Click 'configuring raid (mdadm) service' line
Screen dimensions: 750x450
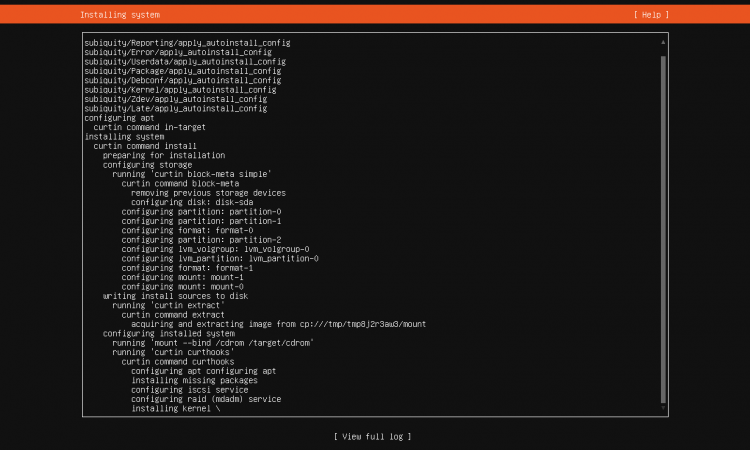pos(206,399)
